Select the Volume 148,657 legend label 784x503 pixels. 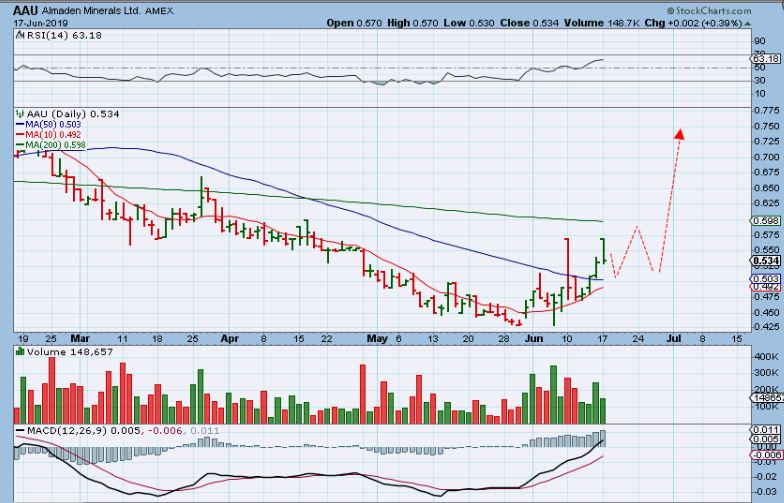[70, 352]
